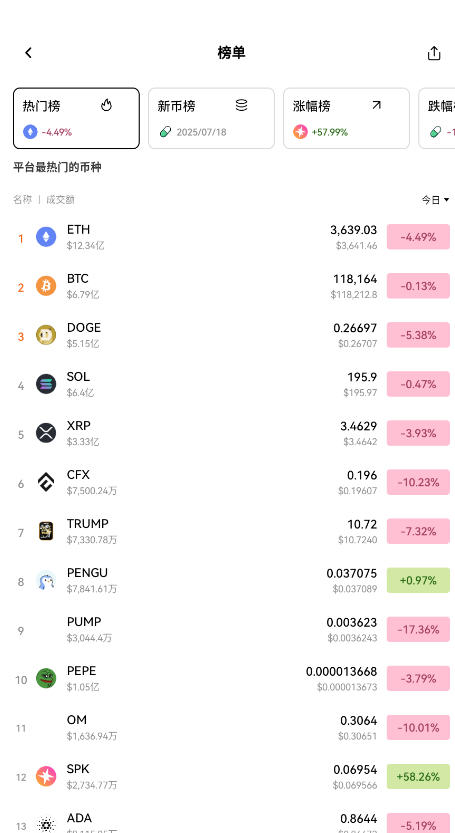Tap the Bitcoin orange logo
The image size is (455, 833).
(46, 286)
